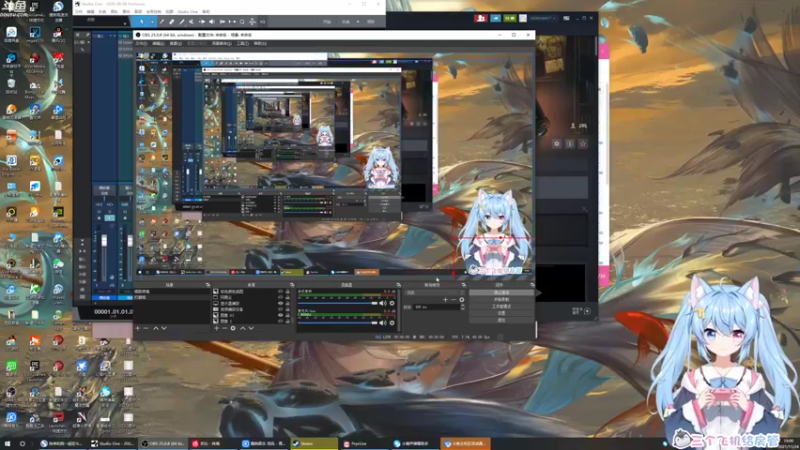Open settings gear for Mic/Aux mixer channel
Viewport: 800px width, 450px height.
pos(392,322)
